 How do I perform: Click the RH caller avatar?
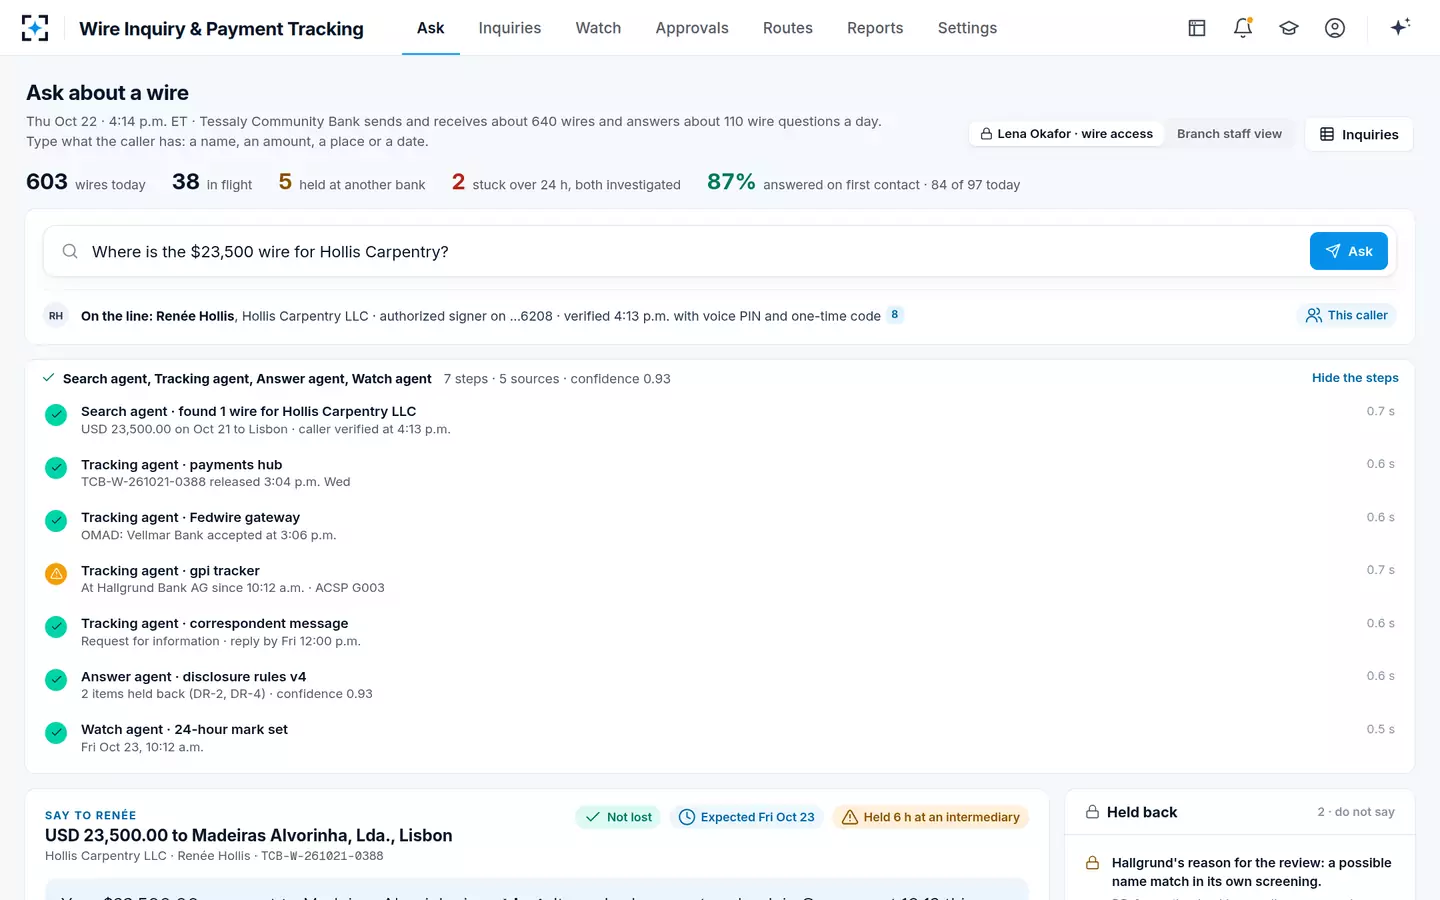click(56, 316)
